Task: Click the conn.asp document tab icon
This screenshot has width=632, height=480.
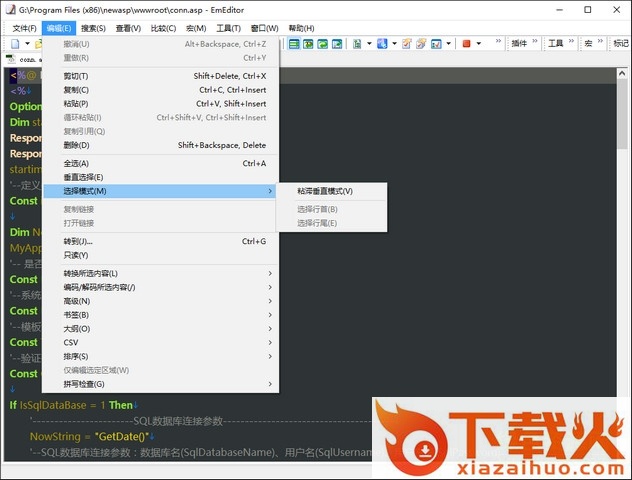Action: point(11,60)
